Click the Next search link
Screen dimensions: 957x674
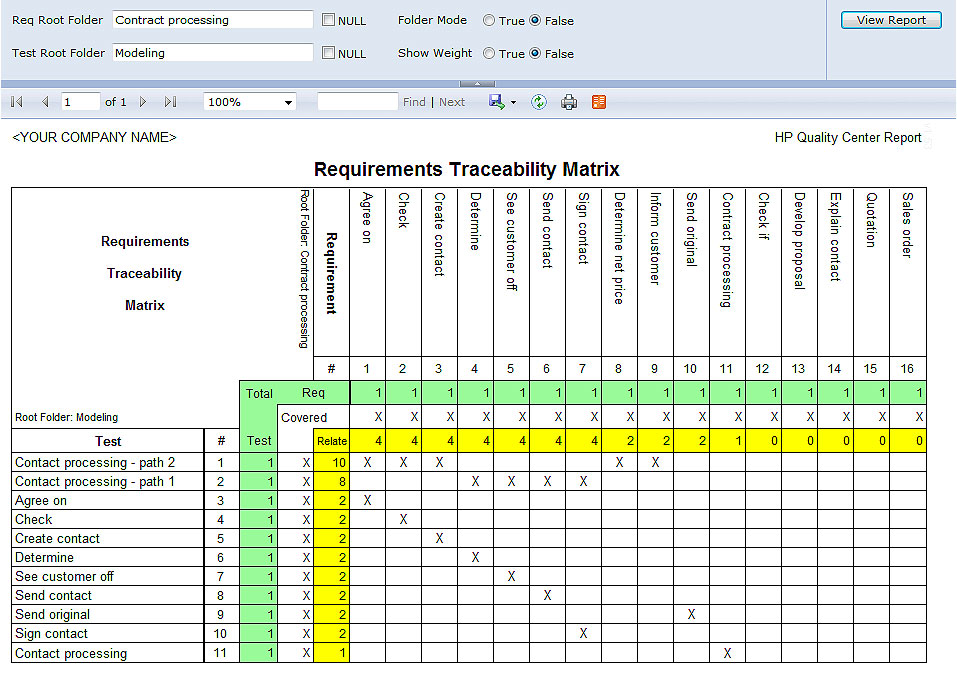(x=452, y=102)
